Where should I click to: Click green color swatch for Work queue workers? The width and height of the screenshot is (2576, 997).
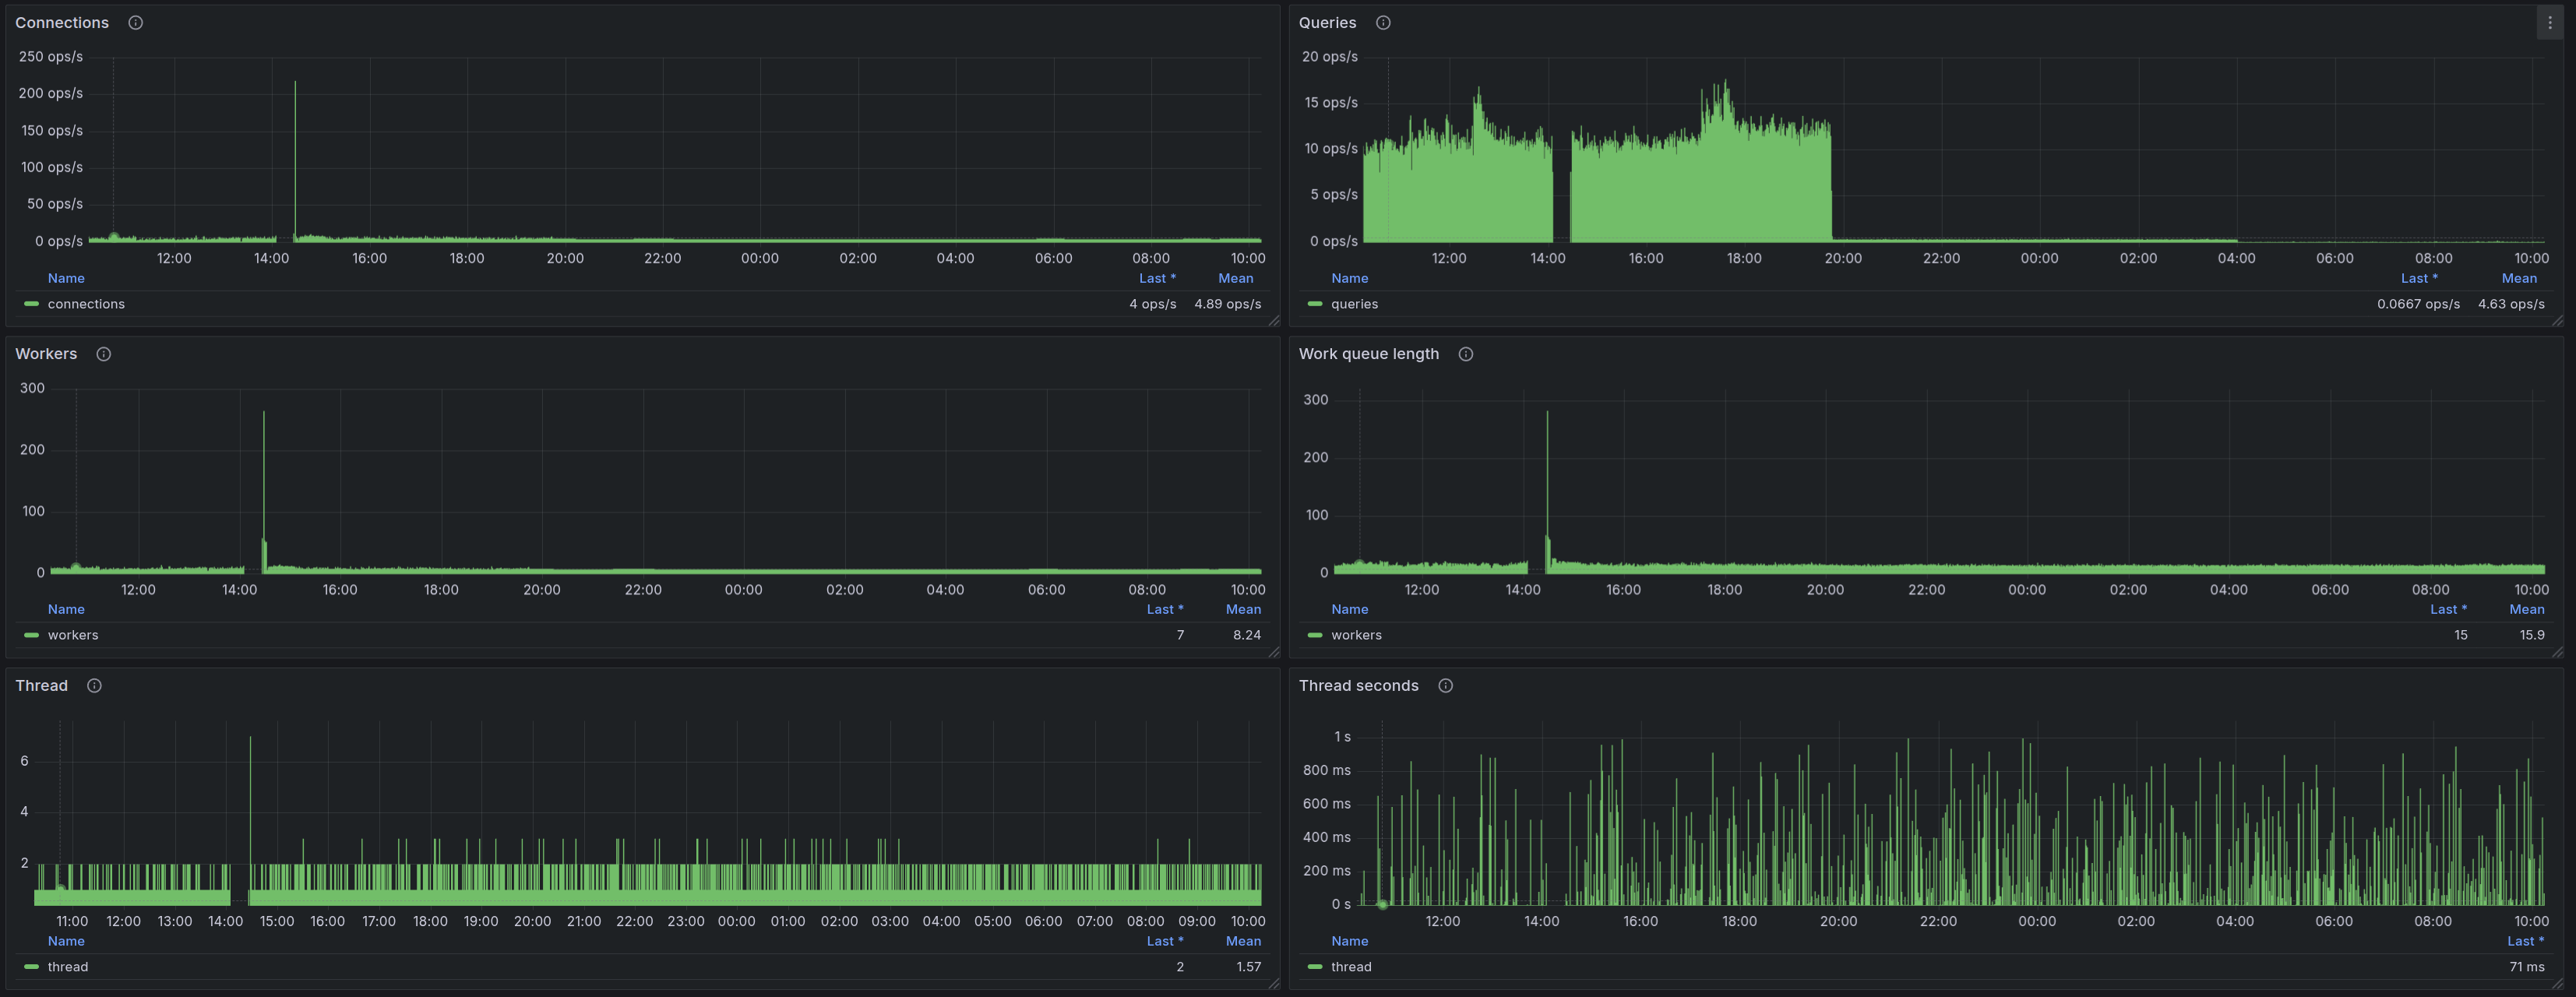coord(1315,636)
